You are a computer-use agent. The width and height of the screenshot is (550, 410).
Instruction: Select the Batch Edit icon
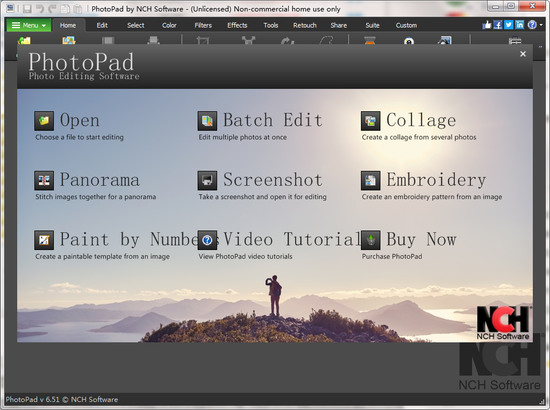(207, 121)
